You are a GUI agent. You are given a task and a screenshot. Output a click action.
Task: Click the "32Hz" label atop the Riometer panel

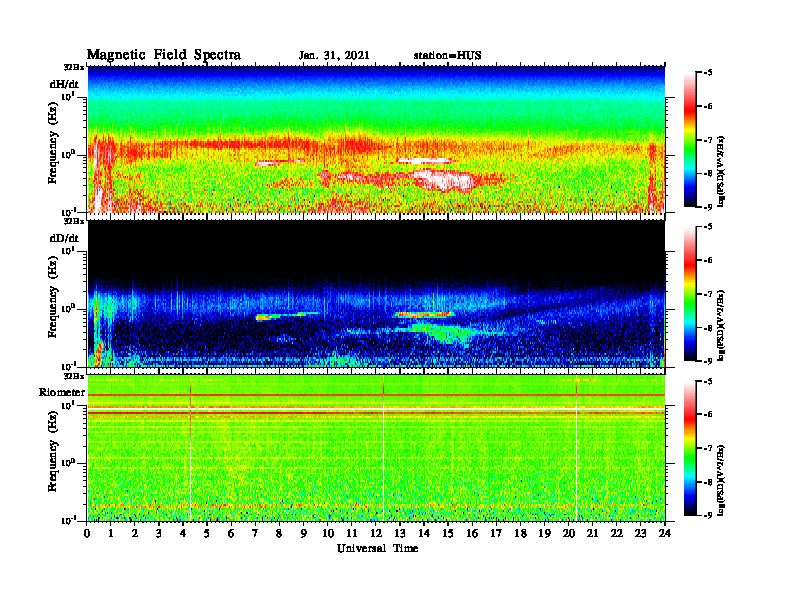pyautogui.click(x=74, y=375)
